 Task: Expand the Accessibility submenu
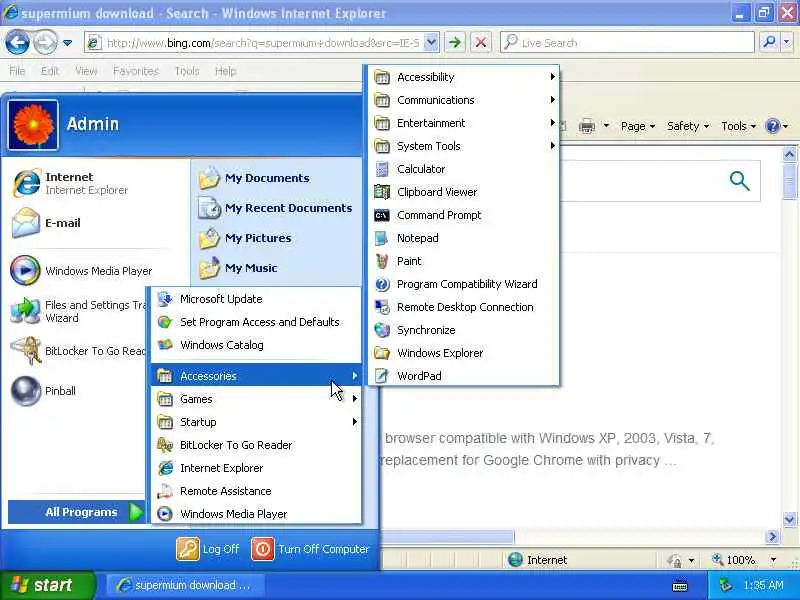pyautogui.click(x=463, y=77)
